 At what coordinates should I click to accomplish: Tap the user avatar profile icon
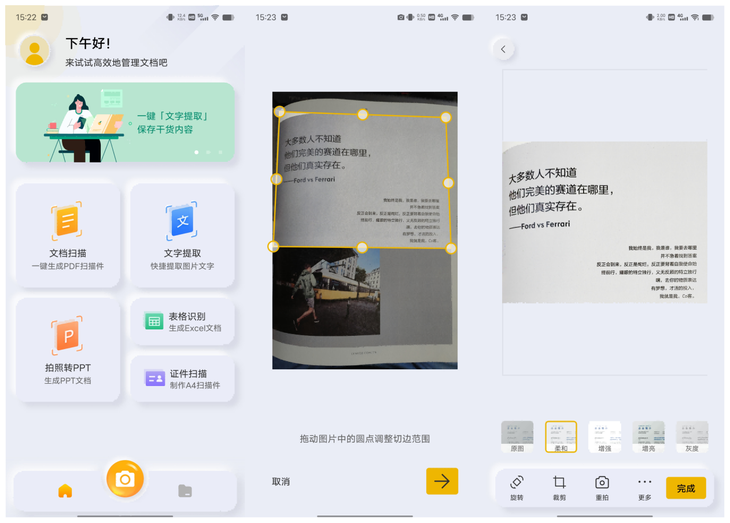34,50
